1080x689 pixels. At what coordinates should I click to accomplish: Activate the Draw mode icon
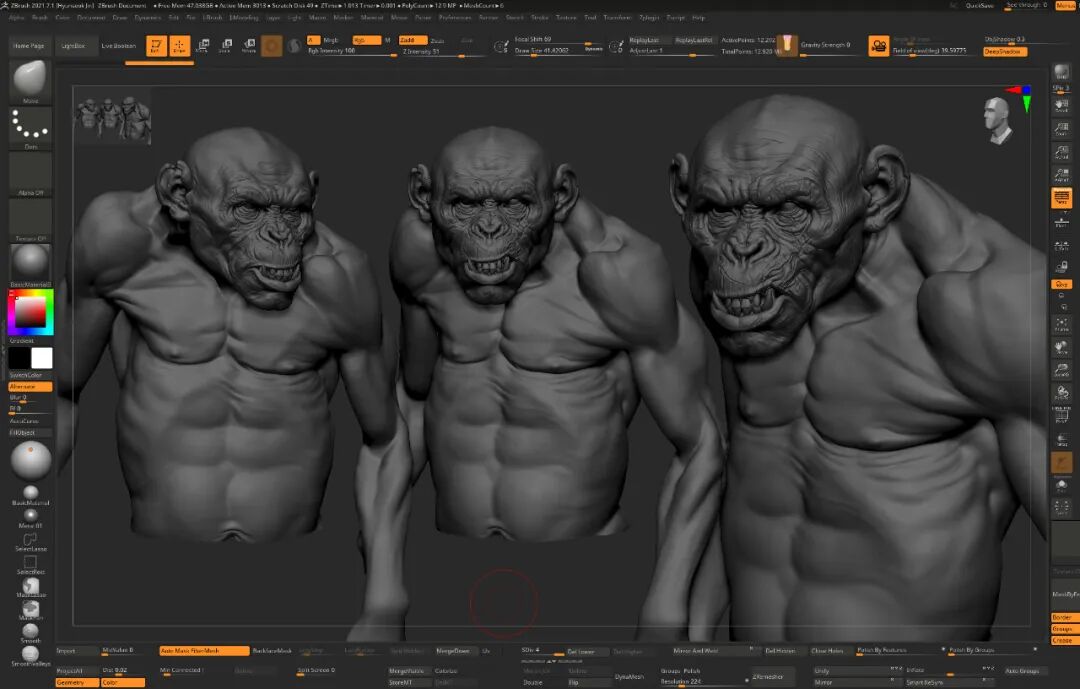click(180, 46)
